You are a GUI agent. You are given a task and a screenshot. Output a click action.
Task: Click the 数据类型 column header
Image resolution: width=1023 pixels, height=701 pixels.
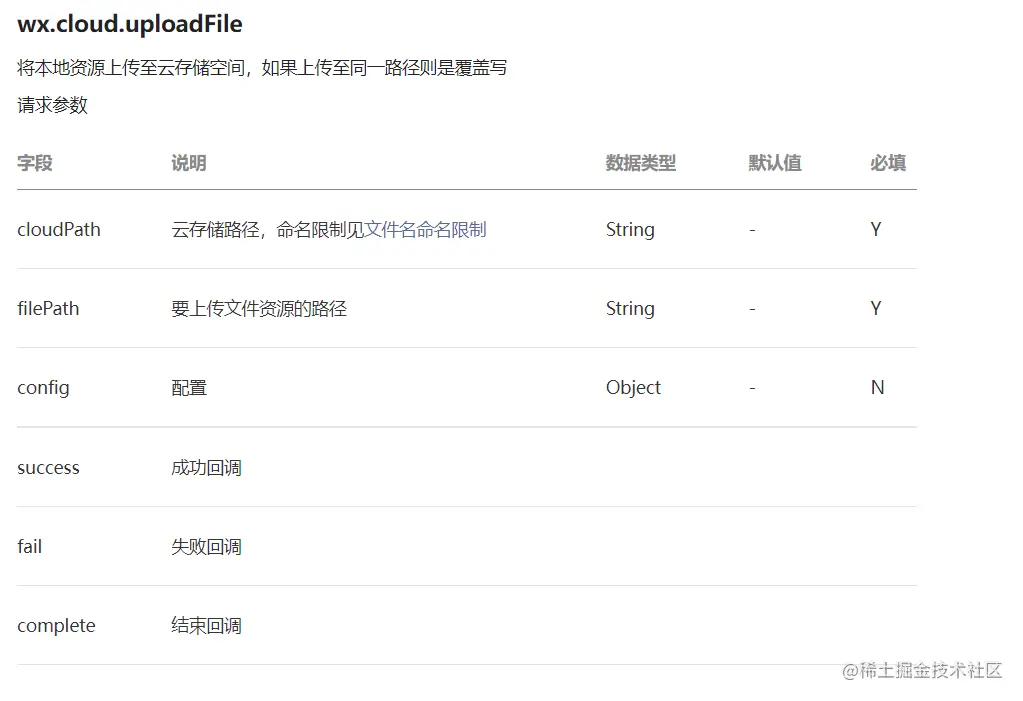click(641, 163)
